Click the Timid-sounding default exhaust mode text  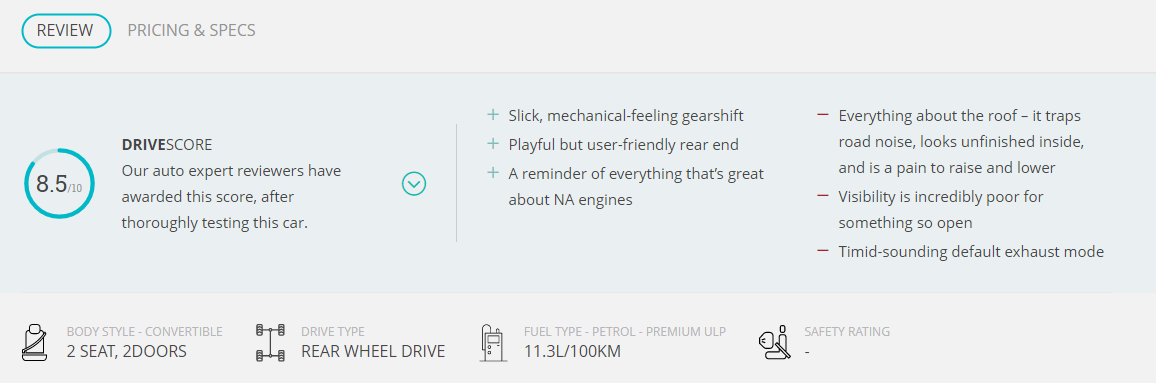(971, 252)
